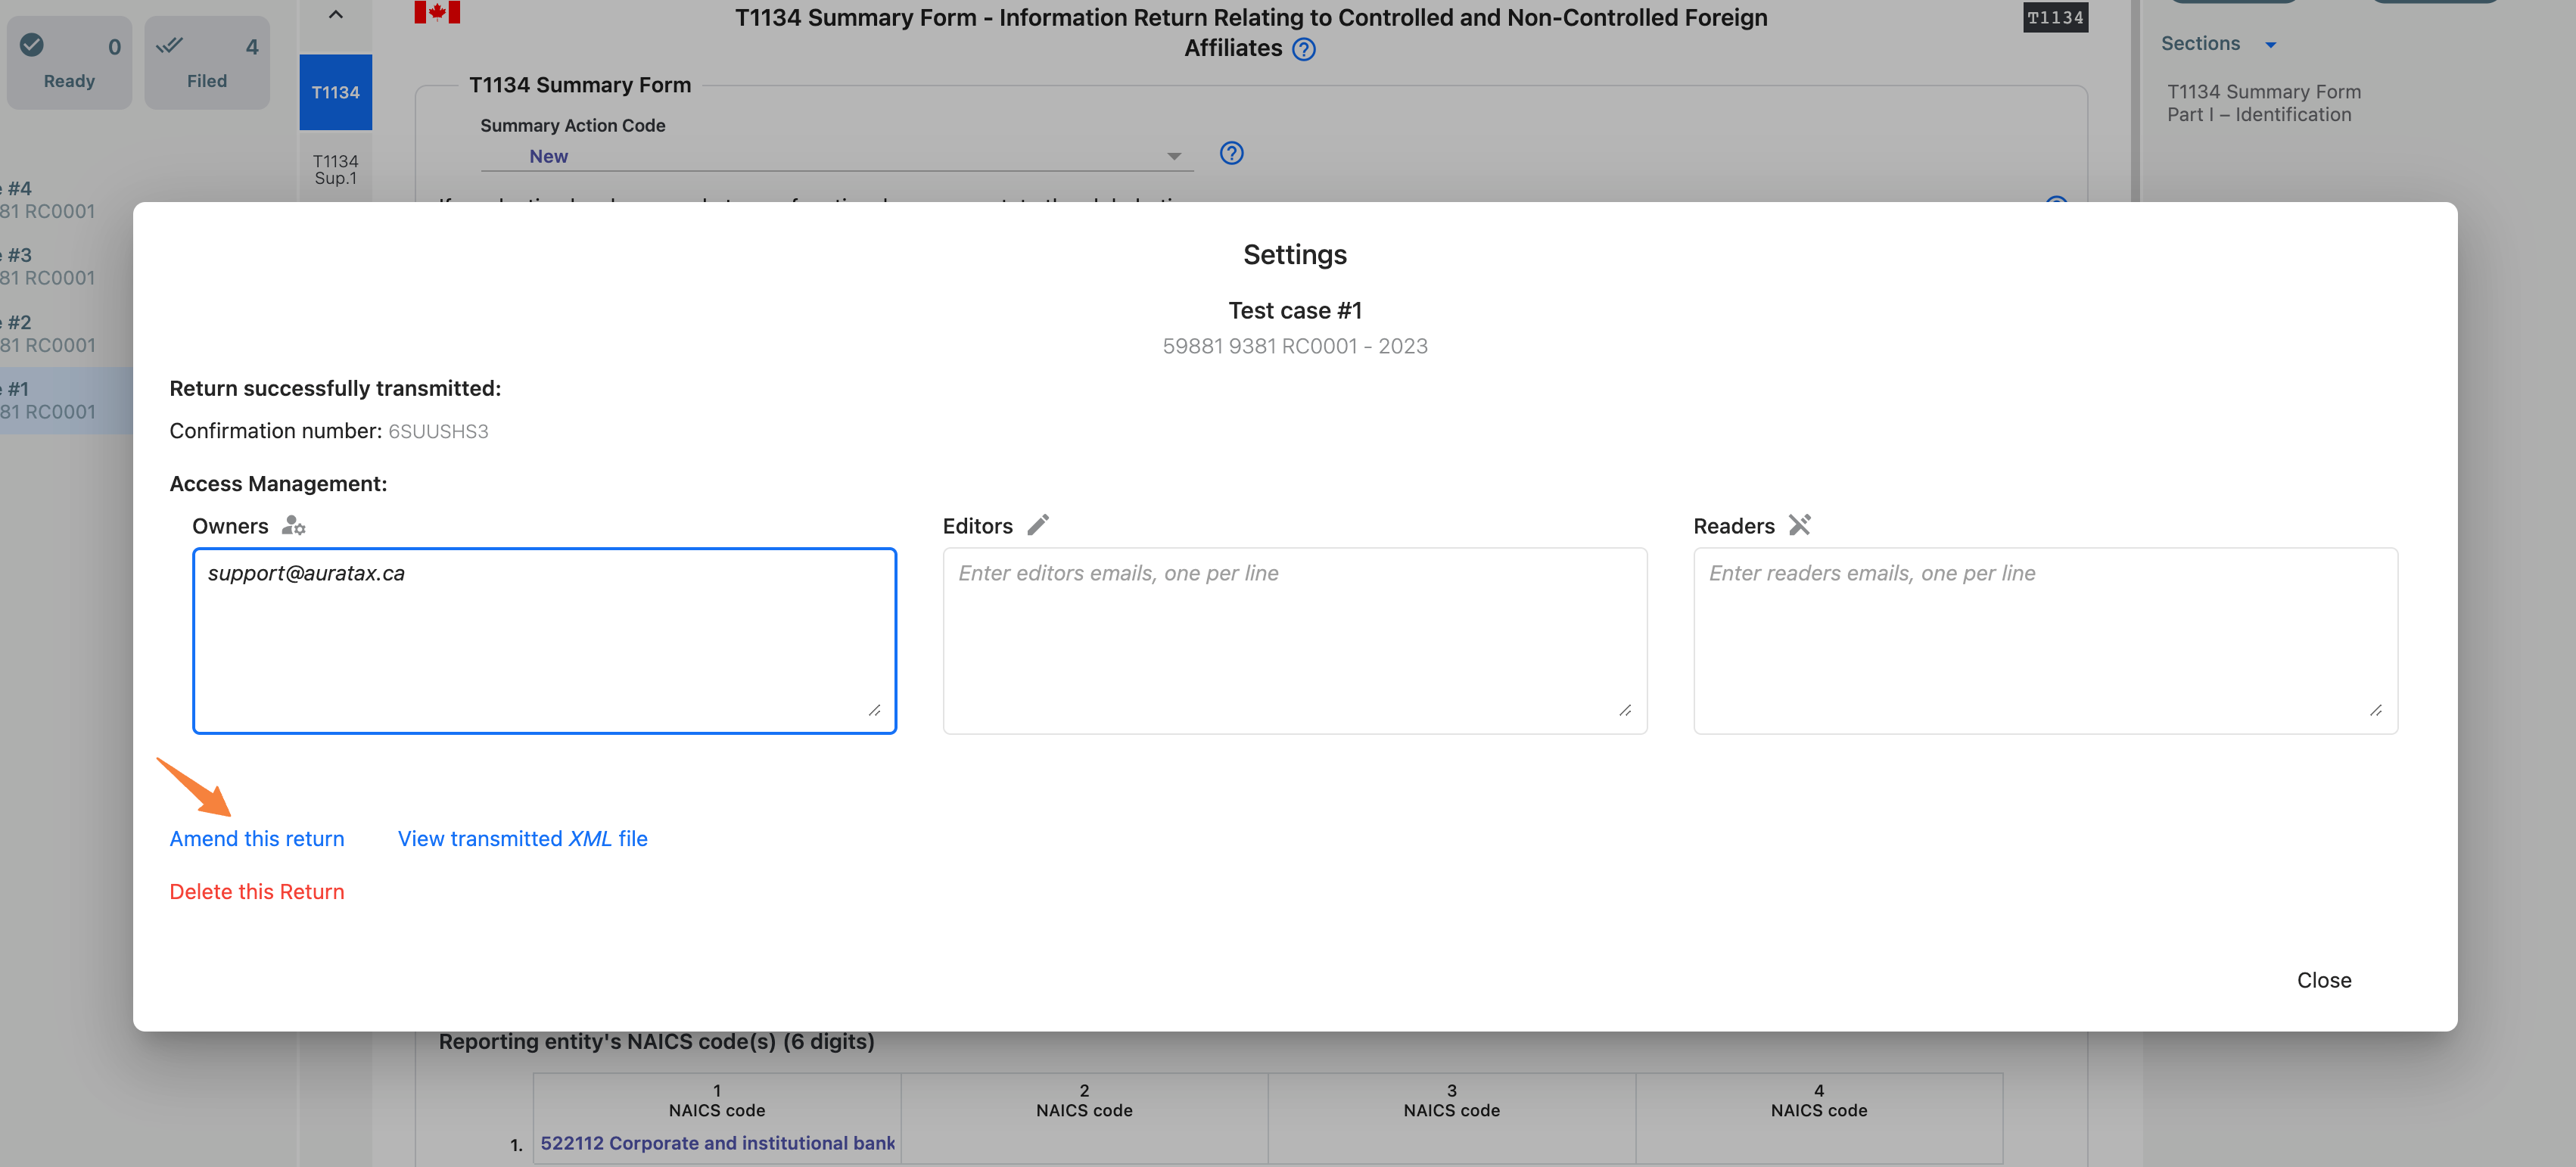Viewport: 2576px width, 1167px height.
Task: Open the Summary Action Code dropdown
Action: click(x=1173, y=156)
